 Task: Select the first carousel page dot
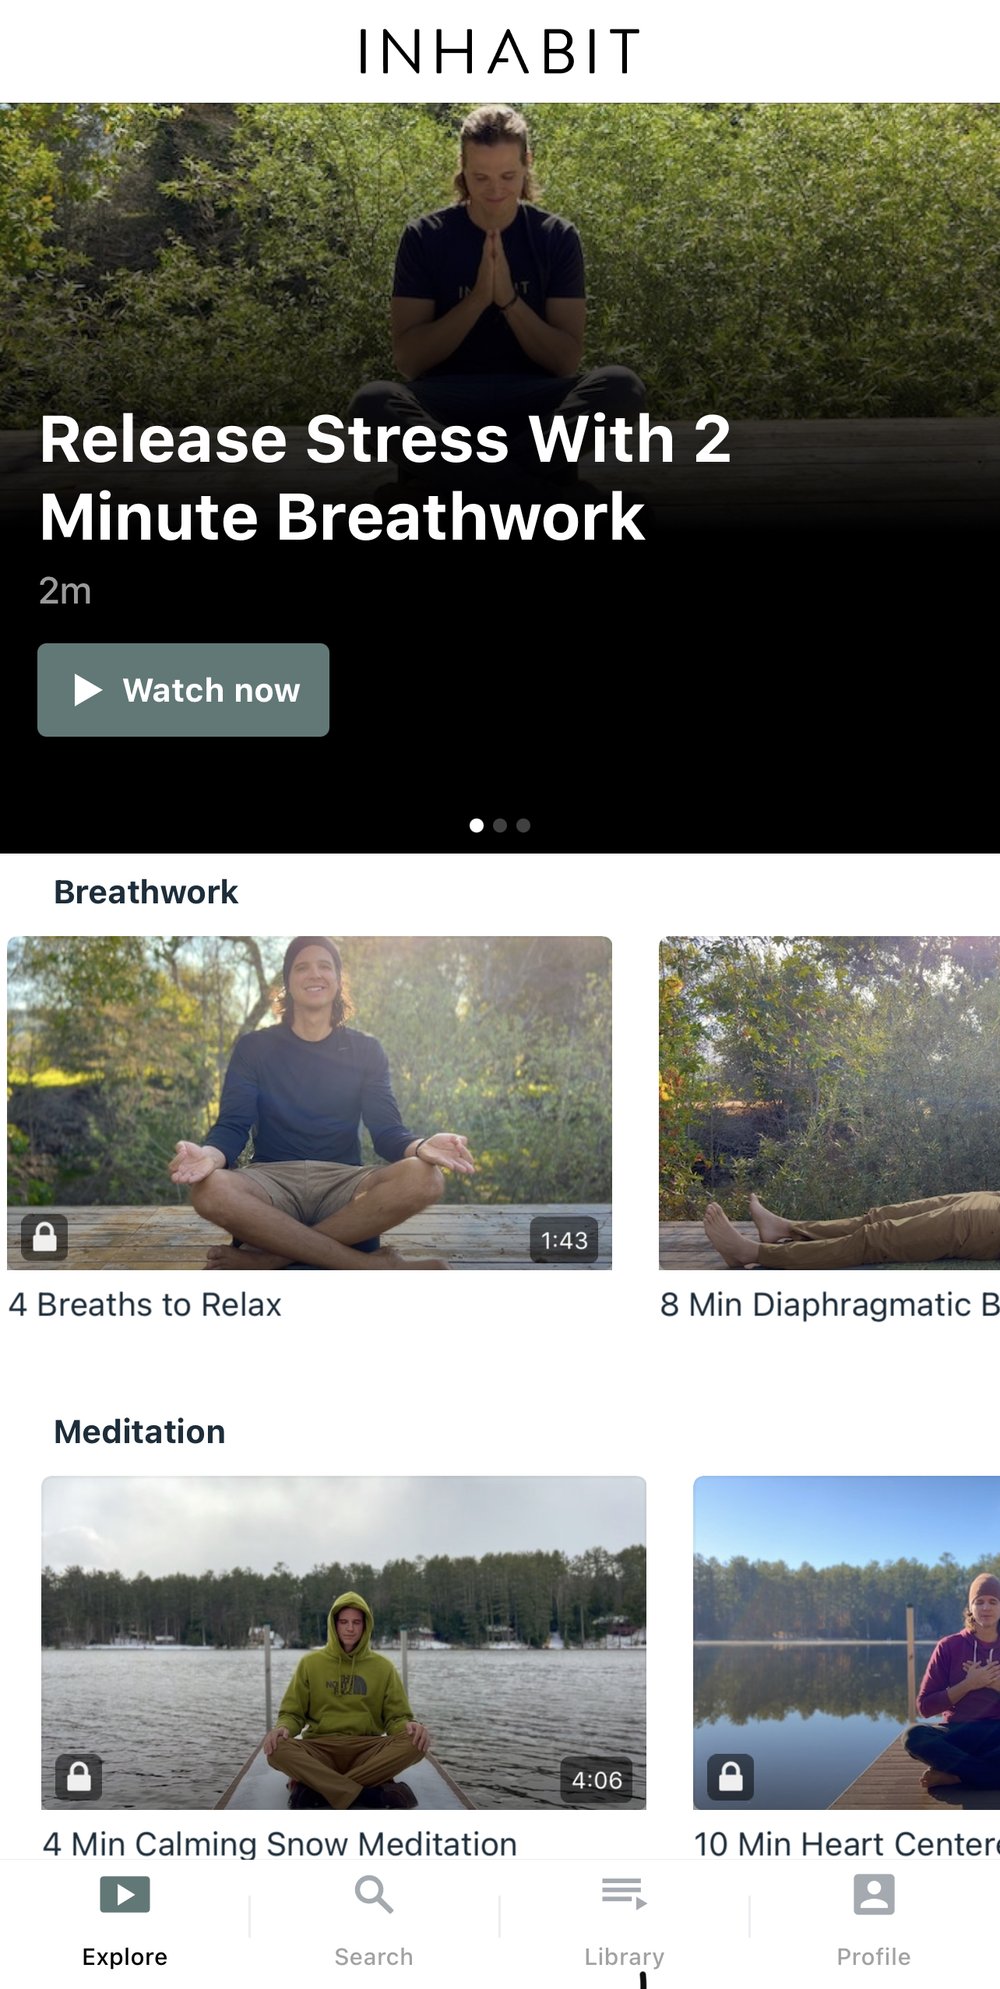pyautogui.click(x=477, y=825)
